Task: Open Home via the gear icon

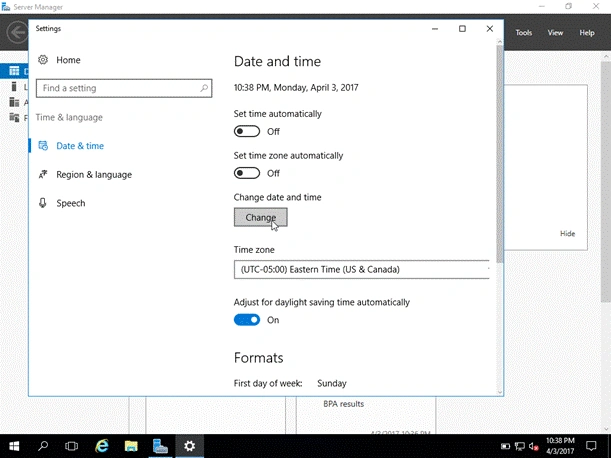Action: tap(43, 60)
